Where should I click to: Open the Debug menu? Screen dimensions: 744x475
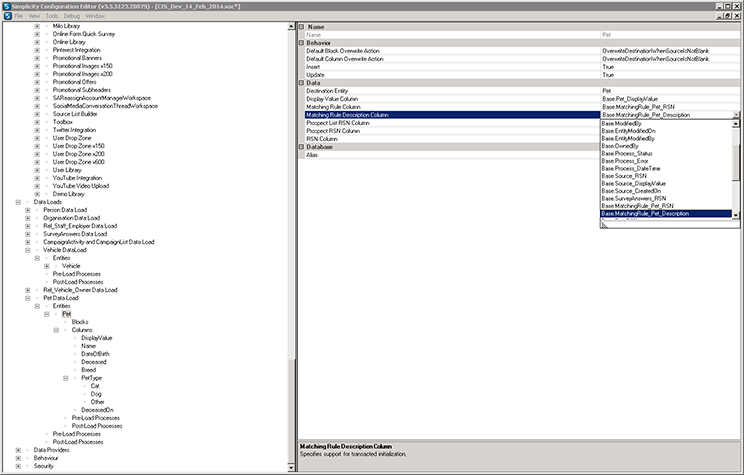[72, 16]
